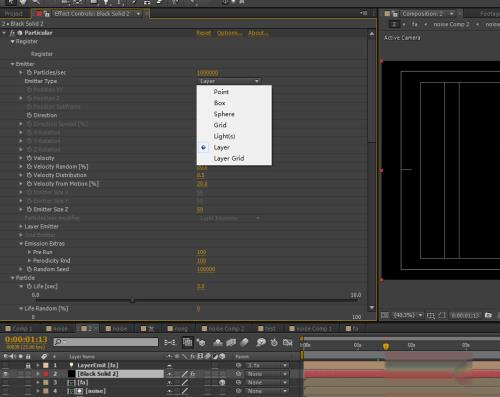500x397 pixels.
Task: Open the Graph Editor button
Action: [x=287, y=342]
